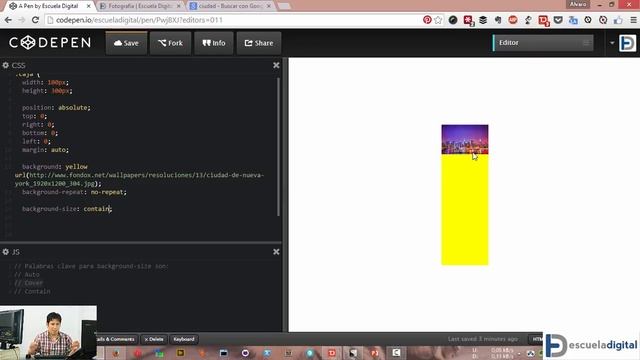Image resolution: width=640 pixels, height=360 pixels.
Task: Save the pen with the Save button
Action: (126, 43)
